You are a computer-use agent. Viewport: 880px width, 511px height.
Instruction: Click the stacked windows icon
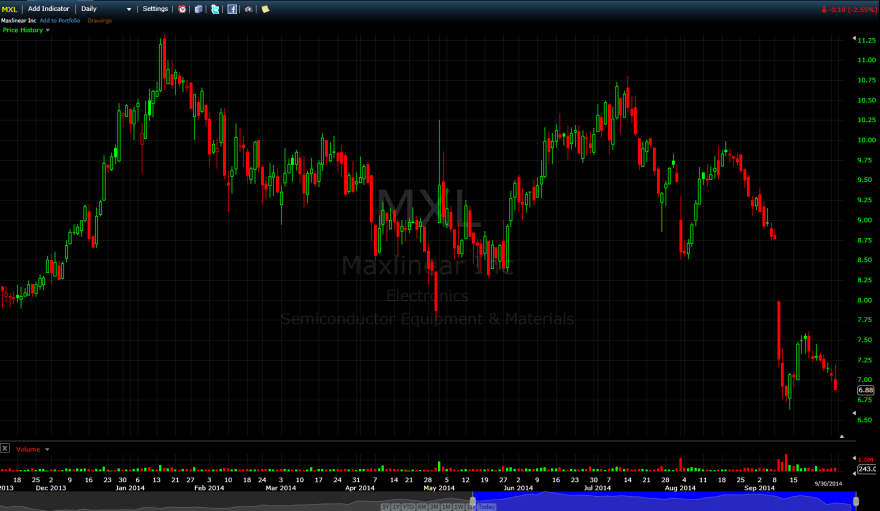coord(198,9)
